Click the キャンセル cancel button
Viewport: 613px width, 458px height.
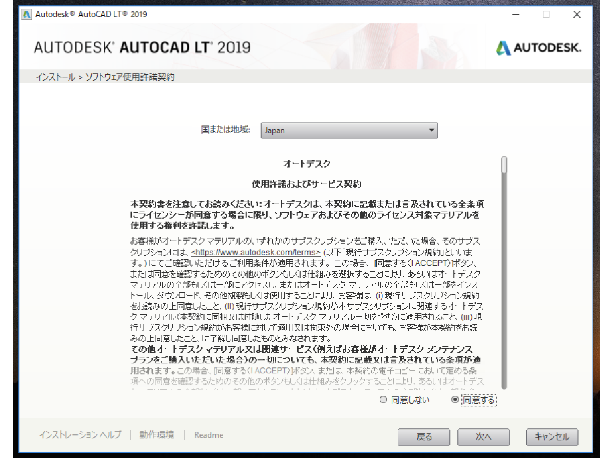tap(552, 437)
